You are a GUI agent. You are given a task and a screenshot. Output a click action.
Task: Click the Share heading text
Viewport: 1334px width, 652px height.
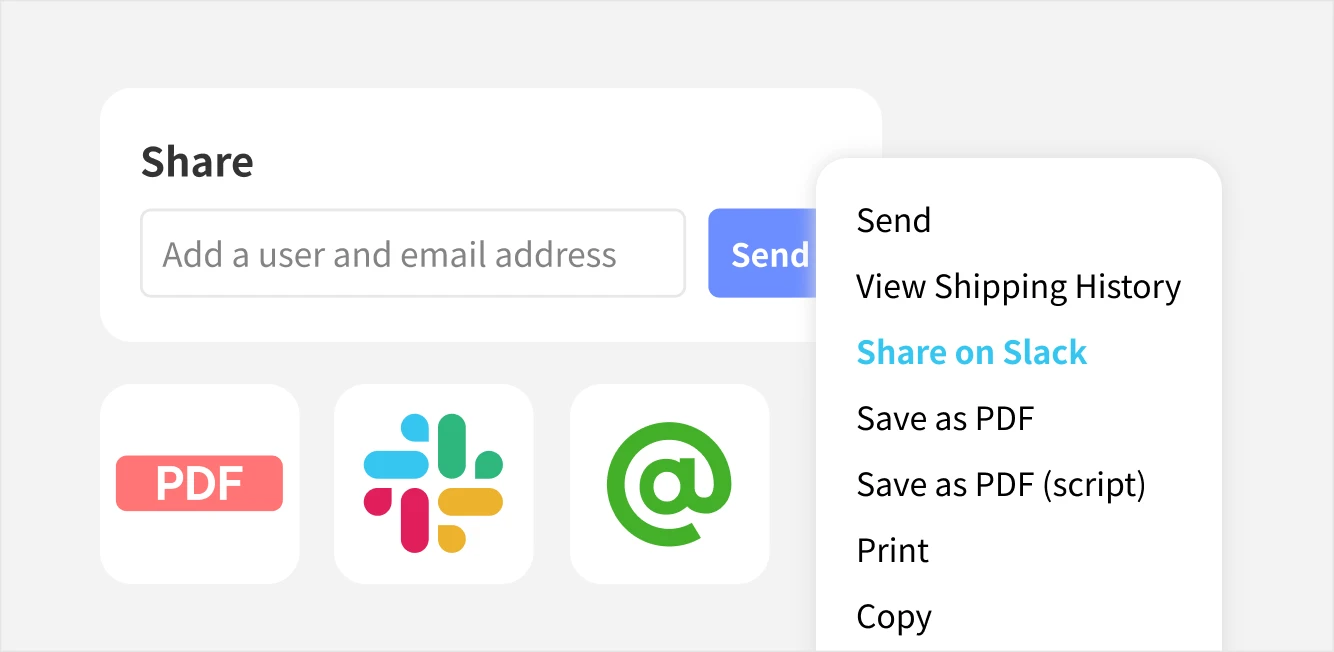click(x=197, y=161)
